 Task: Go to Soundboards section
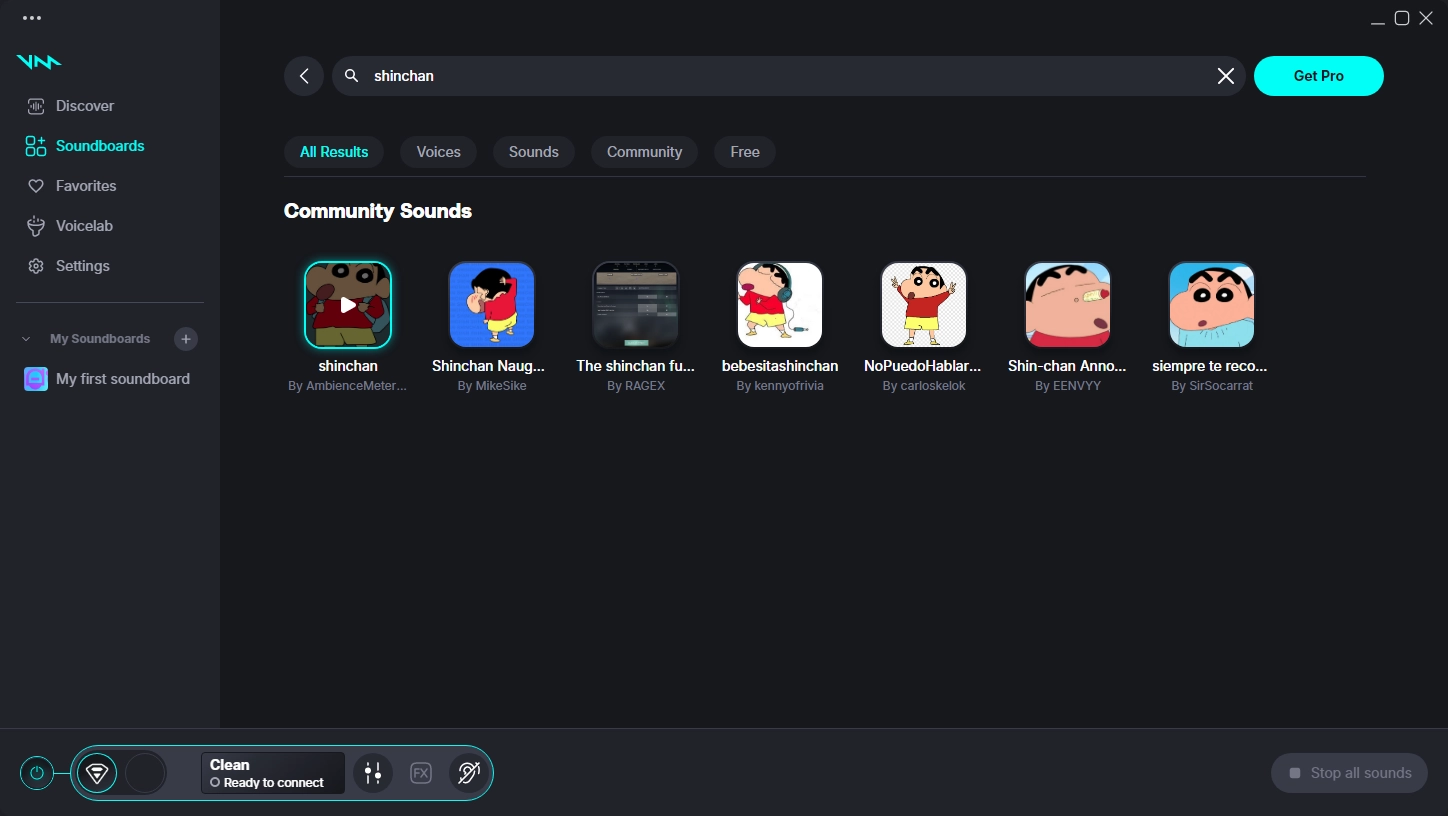(x=85, y=146)
